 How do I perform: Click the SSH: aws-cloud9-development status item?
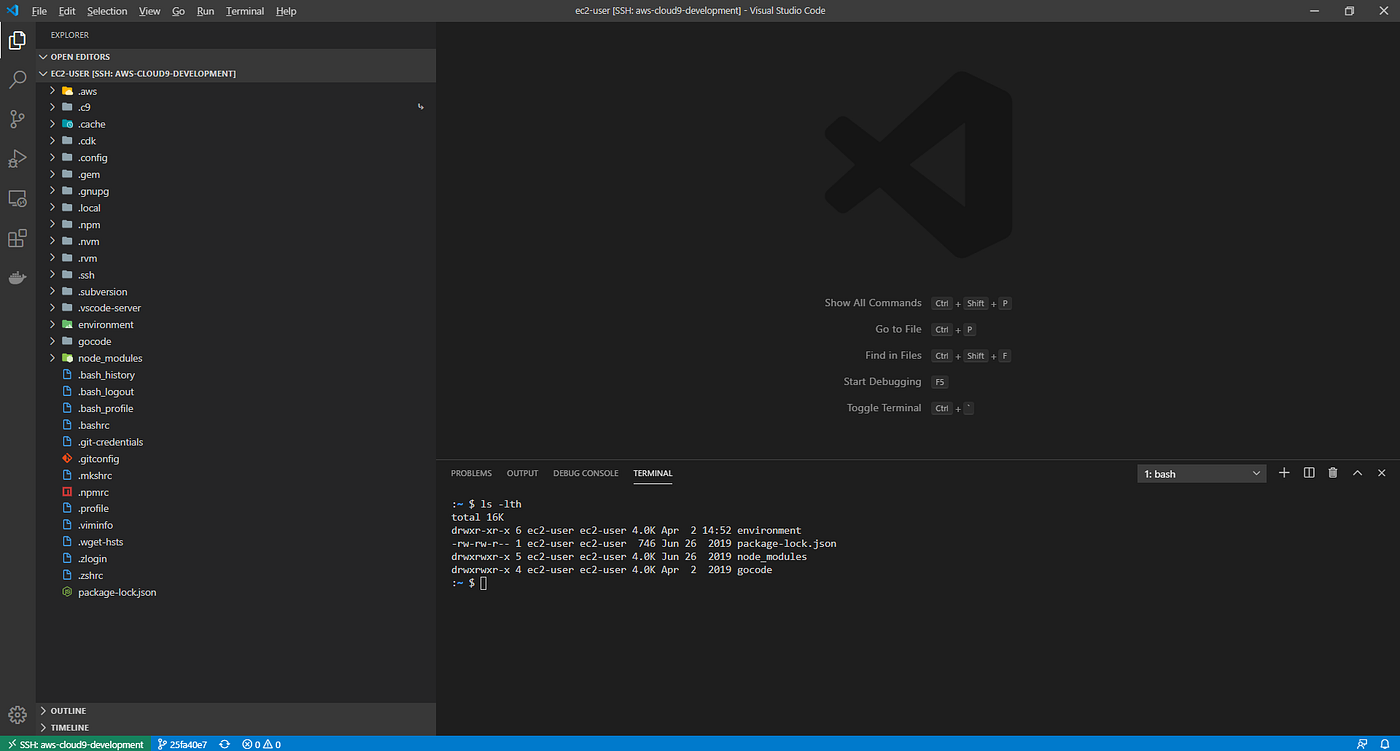pos(75,744)
